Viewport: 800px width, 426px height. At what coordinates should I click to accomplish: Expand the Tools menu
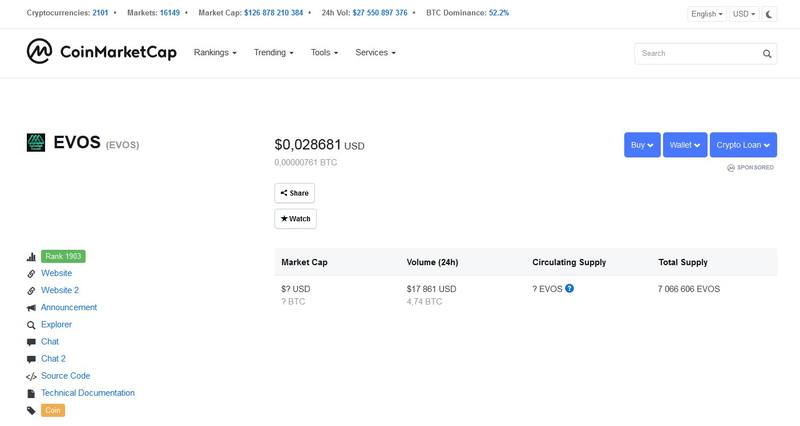coord(324,53)
